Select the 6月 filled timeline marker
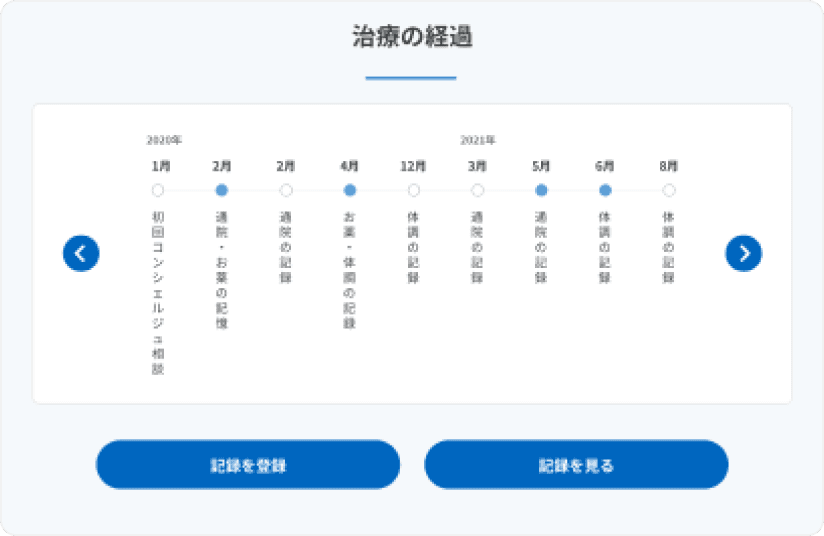Screen dimensions: 824x536 605,190
